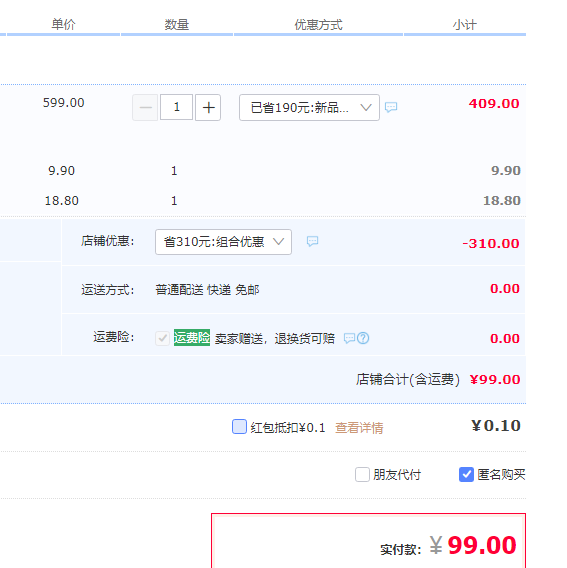Viewport: 567px width, 568px height.
Task: Click the chevron arrow in 组合优惠 dropdown
Action: (x=278, y=242)
